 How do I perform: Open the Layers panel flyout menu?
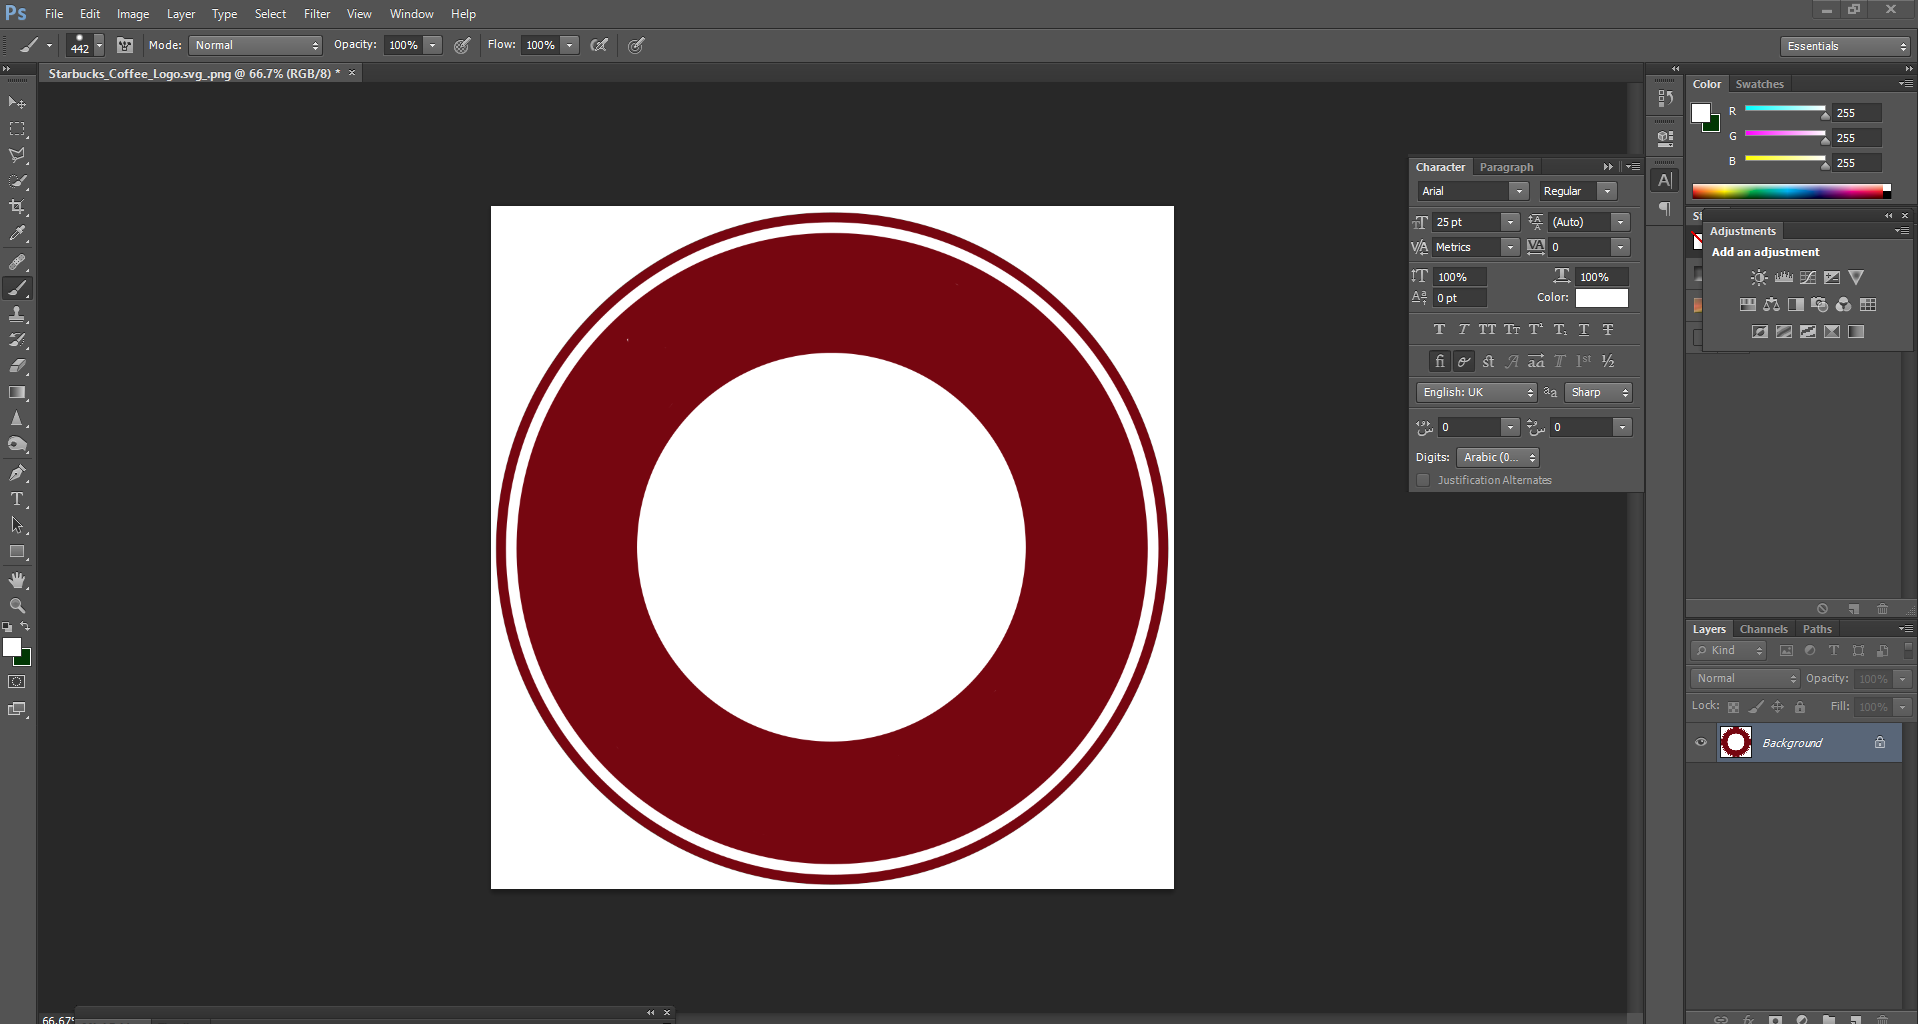tap(1906, 629)
